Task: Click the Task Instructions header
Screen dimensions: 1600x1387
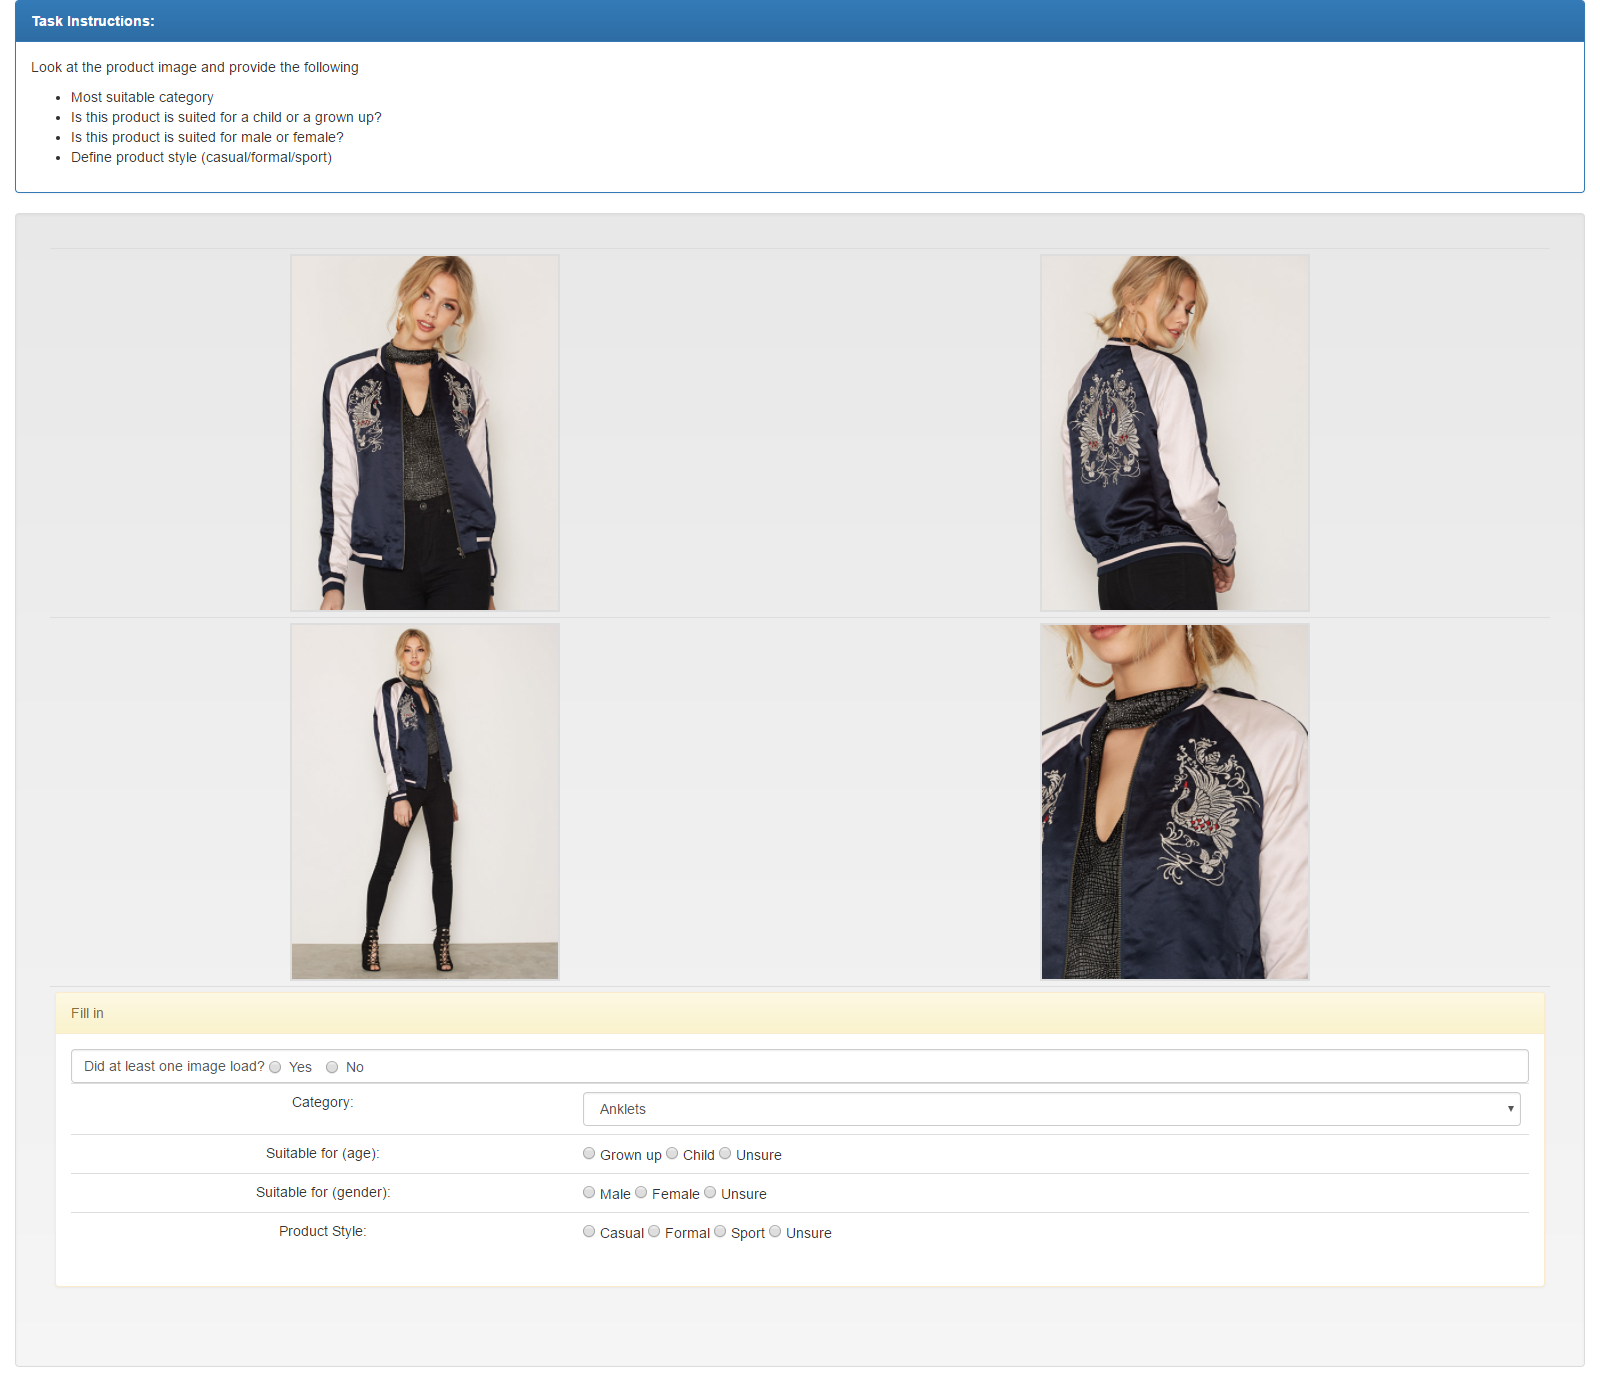Action: 800,21
